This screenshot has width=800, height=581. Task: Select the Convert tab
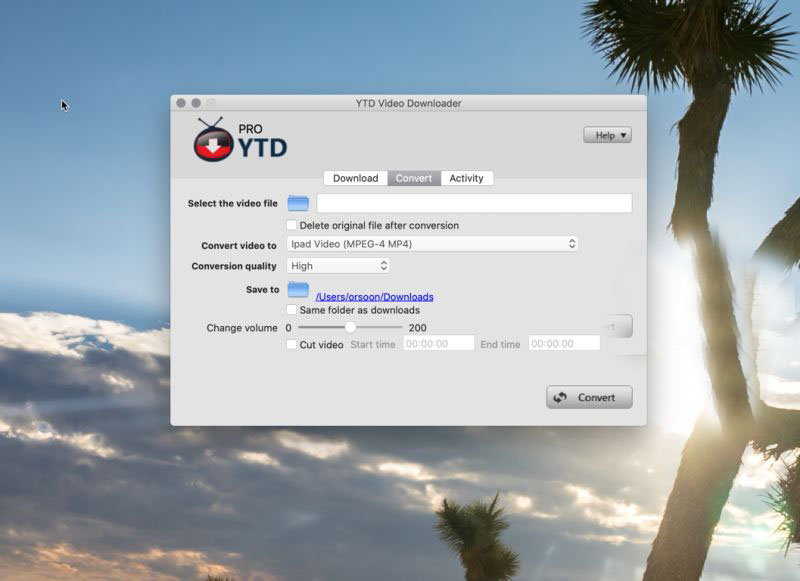click(x=414, y=178)
